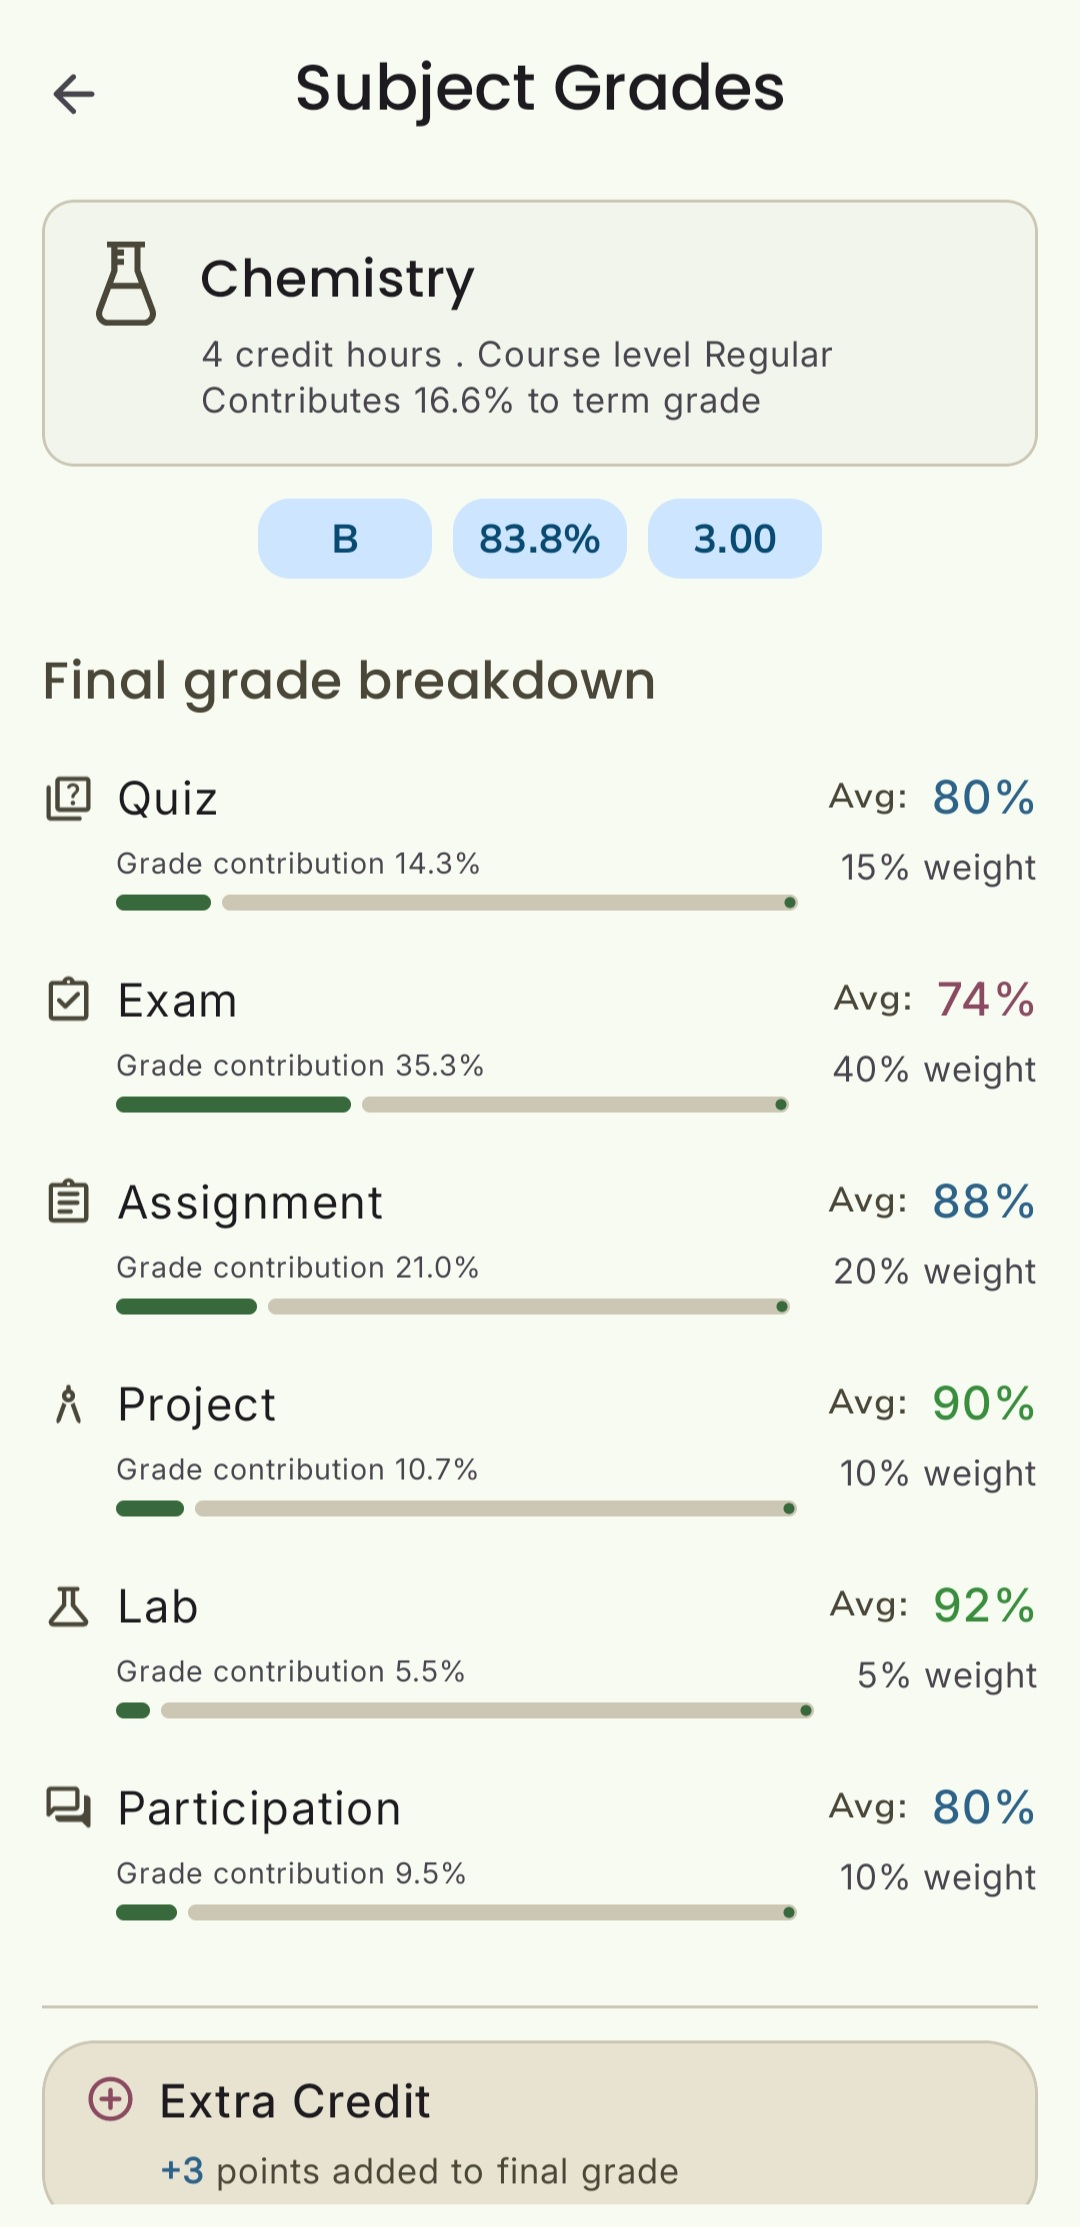Tap the Project 90% average value
This screenshot has height=2227, width=1080.
pyautogui.click(x=984, y=1404)
